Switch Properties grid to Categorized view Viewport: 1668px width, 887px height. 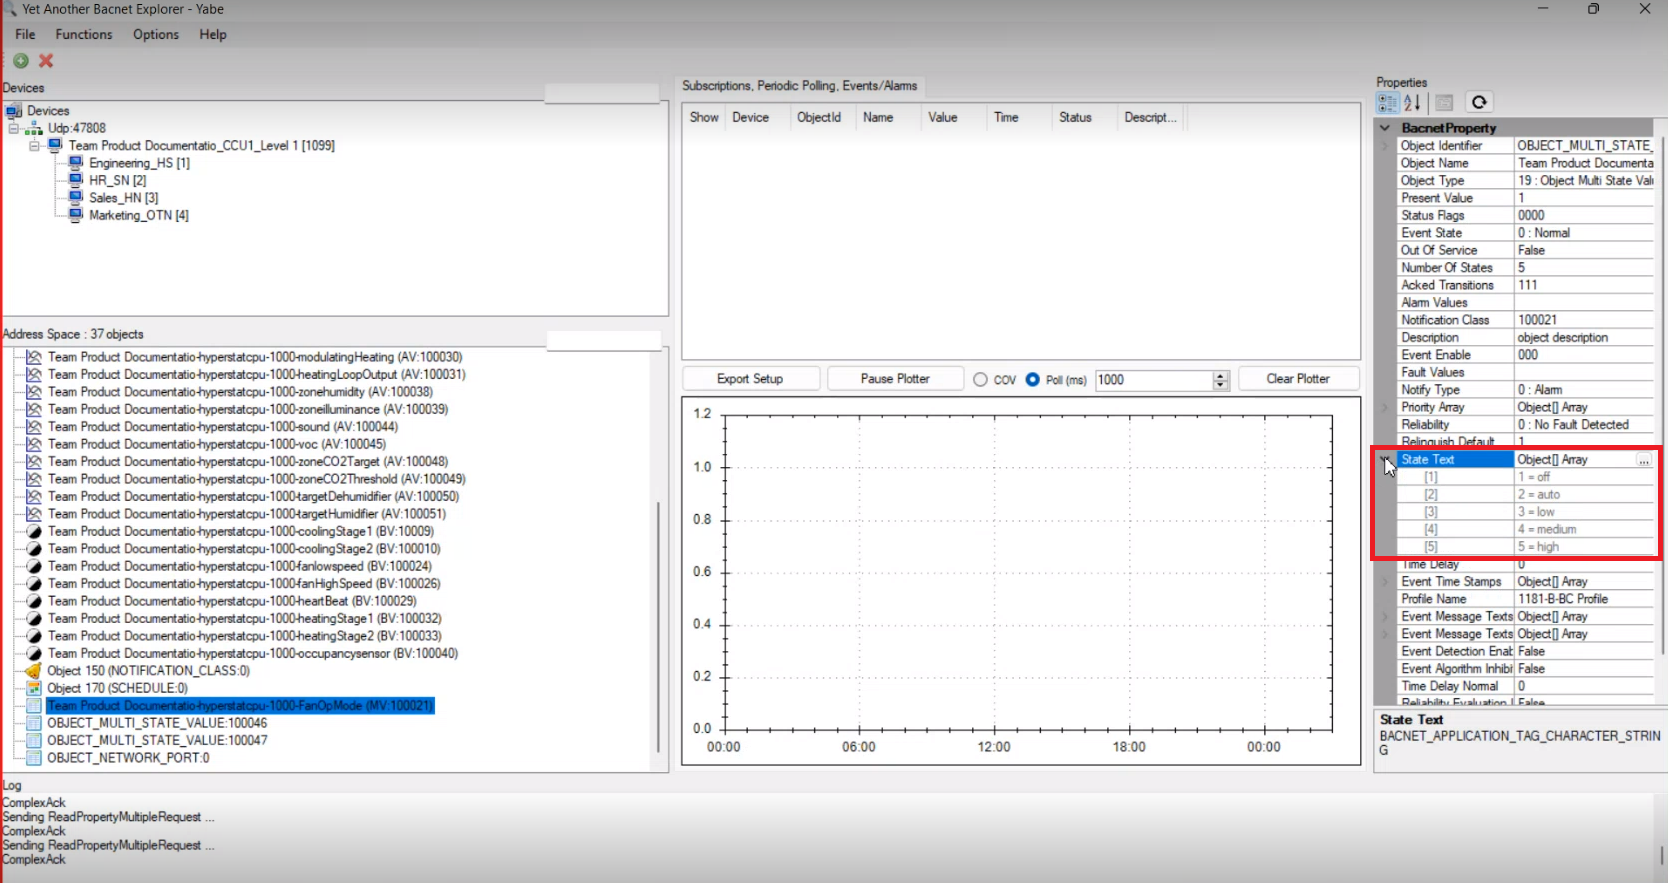1388,102
